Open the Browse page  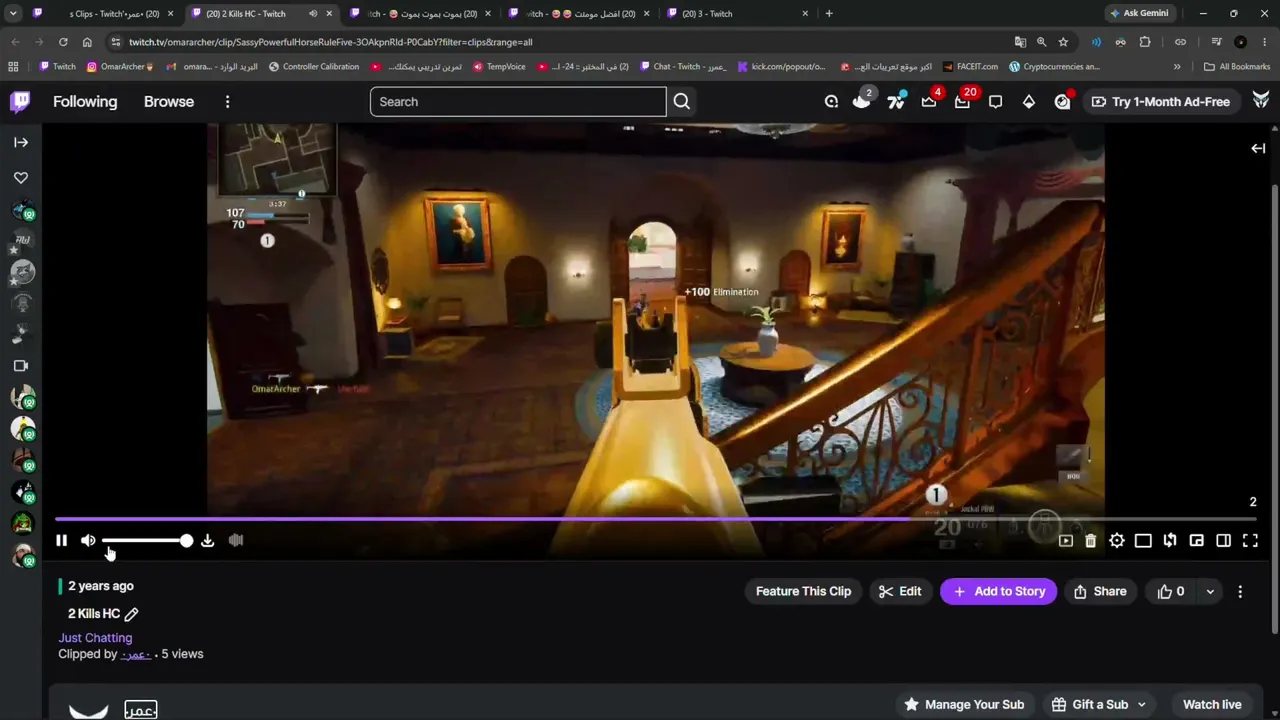tap(169, 101)
